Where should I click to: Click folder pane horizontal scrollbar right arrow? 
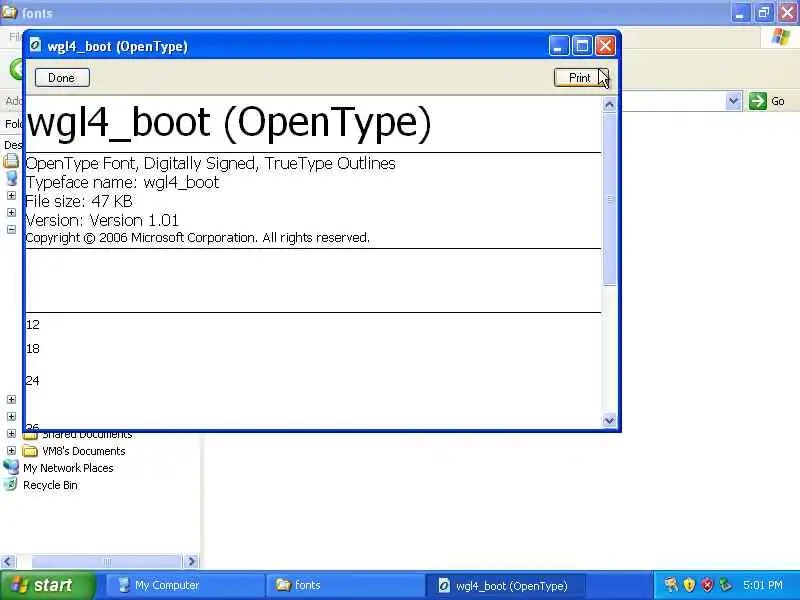[x=191, y=562]
